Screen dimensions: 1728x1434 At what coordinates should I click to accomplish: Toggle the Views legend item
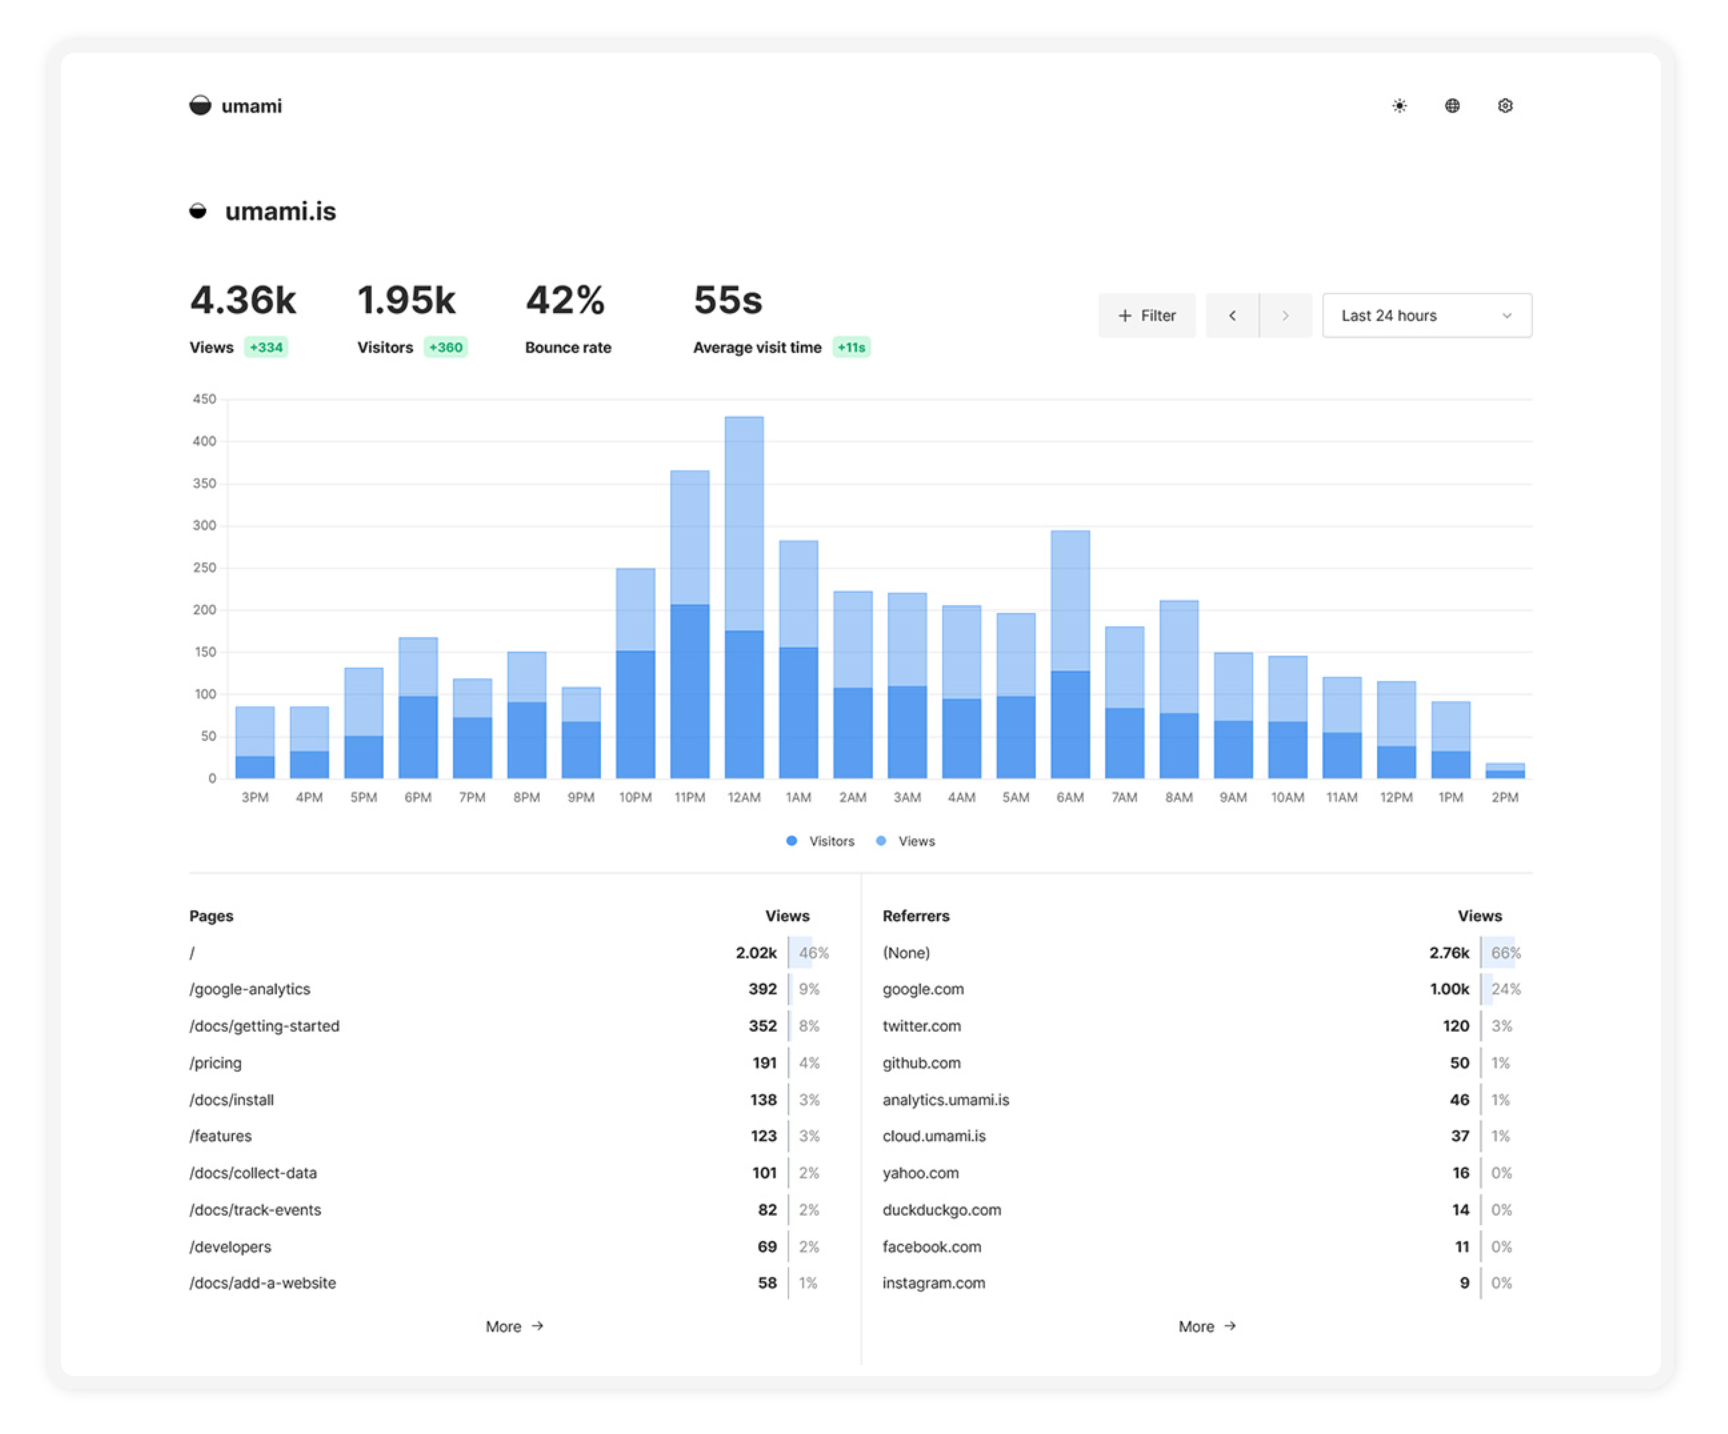(905, 841)
